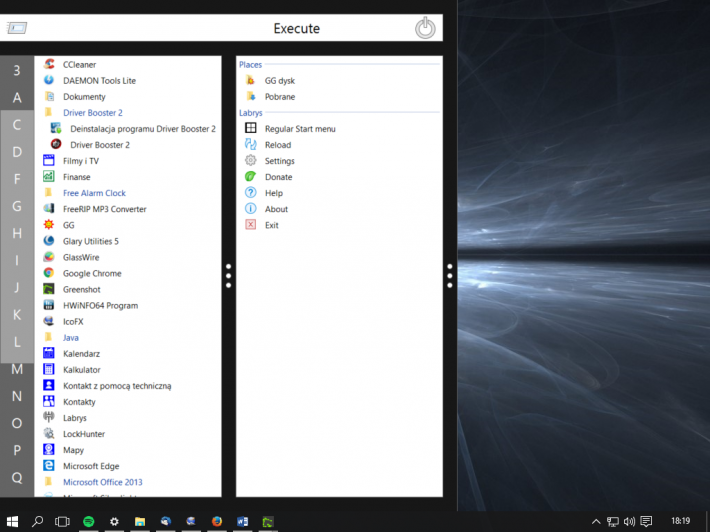Click FreeRIP MP3 Converter icon
710x532 pixels.
(49, 209)
